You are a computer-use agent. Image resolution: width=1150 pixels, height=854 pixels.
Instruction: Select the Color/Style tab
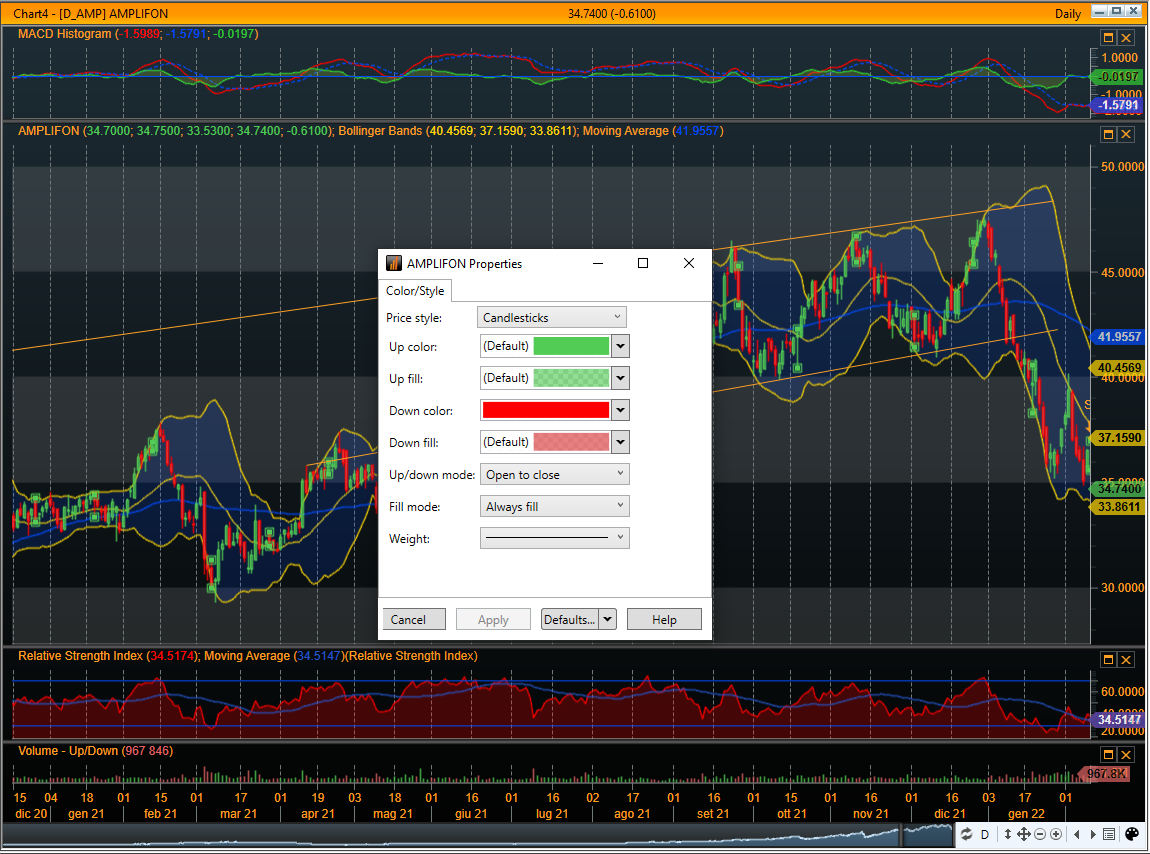[x=415, y=291]
